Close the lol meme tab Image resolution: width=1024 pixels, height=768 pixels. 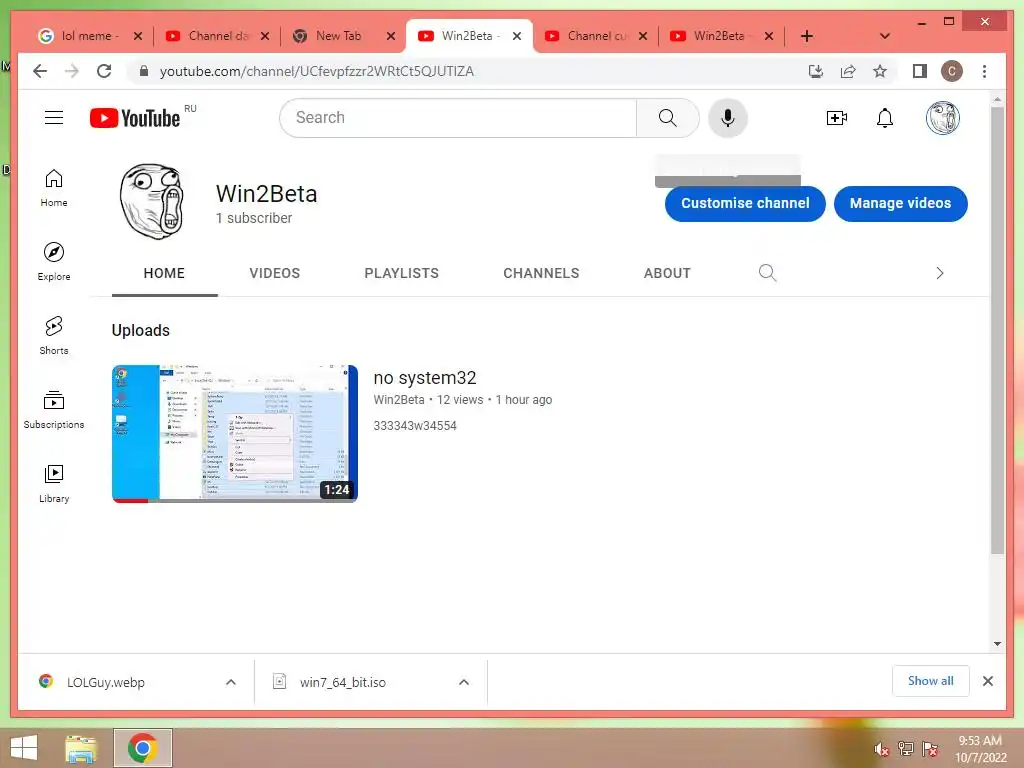tap(138, 36)
